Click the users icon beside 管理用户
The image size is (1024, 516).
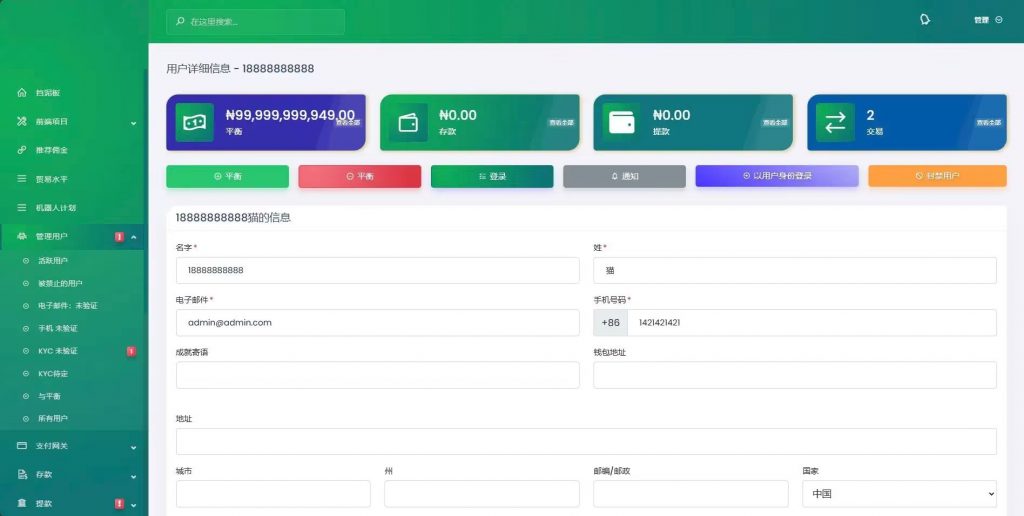tap(22, 236)
